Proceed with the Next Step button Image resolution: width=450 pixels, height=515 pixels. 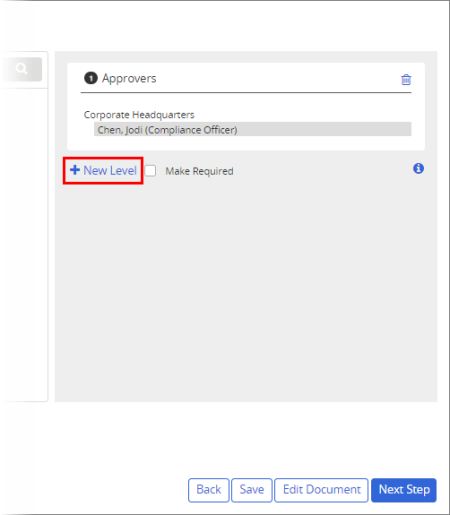tap(404, 490)
